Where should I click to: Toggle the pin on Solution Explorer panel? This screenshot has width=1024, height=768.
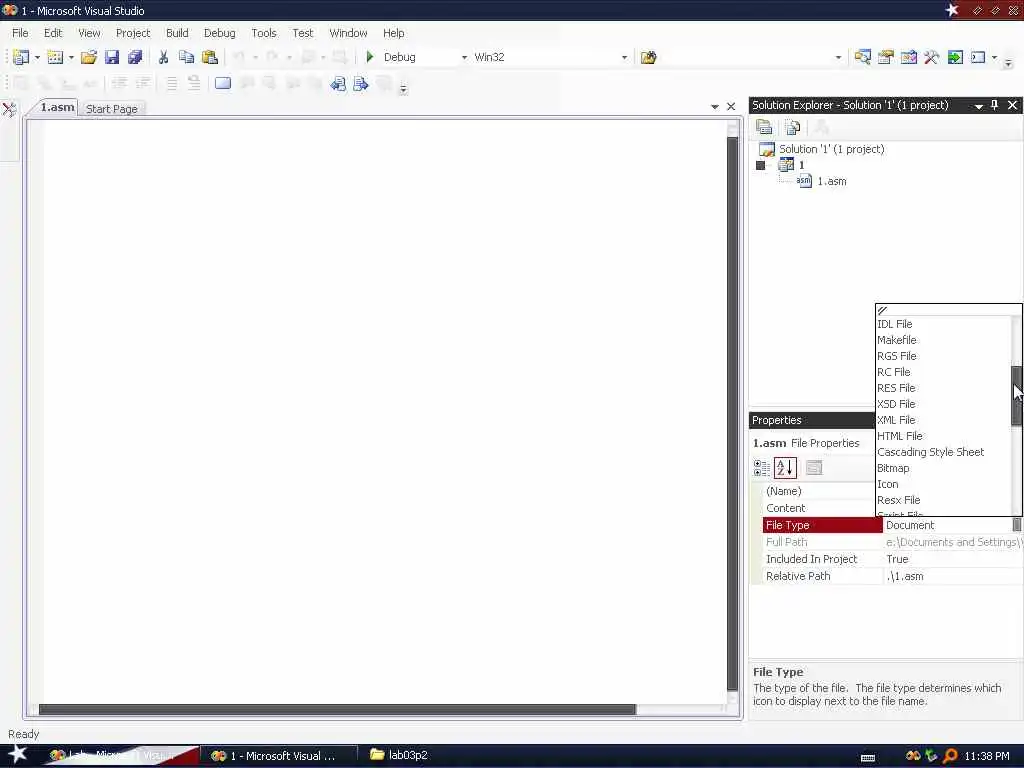(995, 104)
